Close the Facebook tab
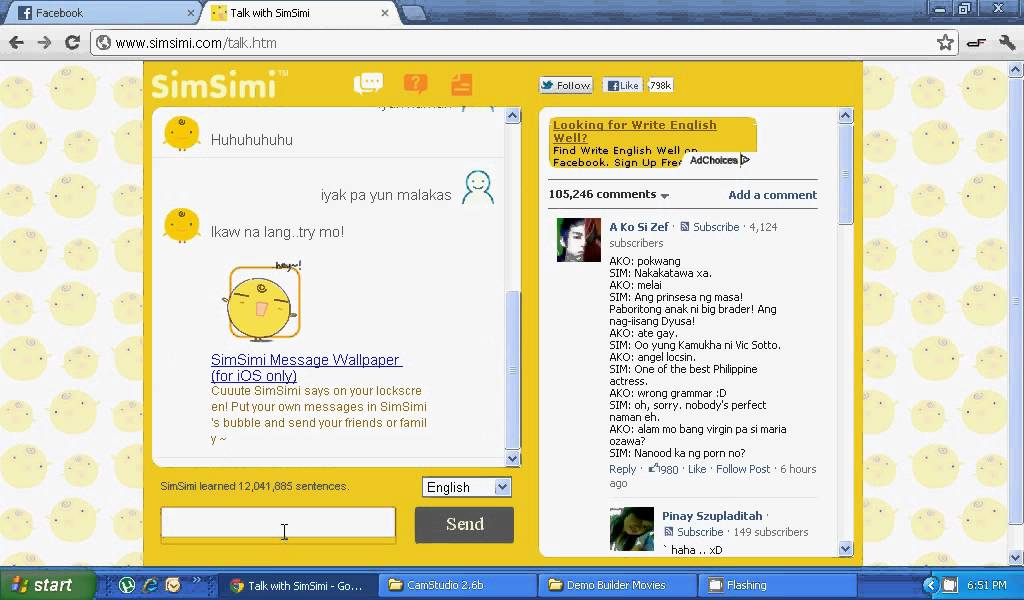This screenshot has width=1024, height=600. (x=191, y=13)
